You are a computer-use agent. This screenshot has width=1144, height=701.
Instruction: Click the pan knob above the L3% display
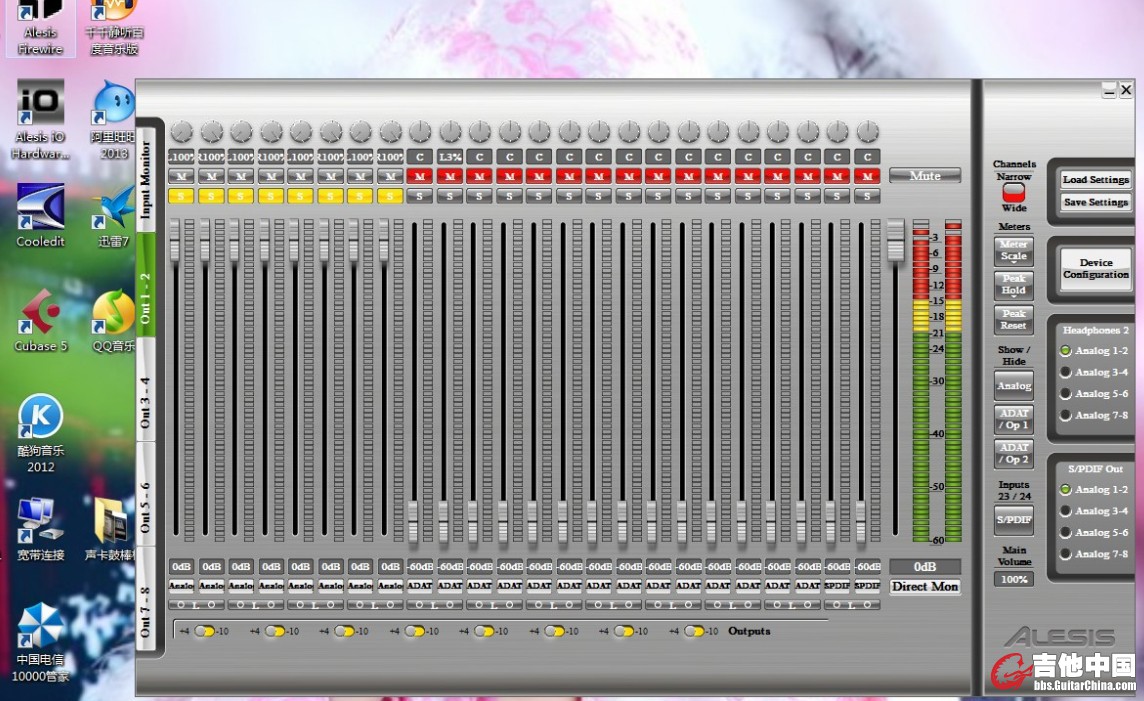click(x=450, y=132)
